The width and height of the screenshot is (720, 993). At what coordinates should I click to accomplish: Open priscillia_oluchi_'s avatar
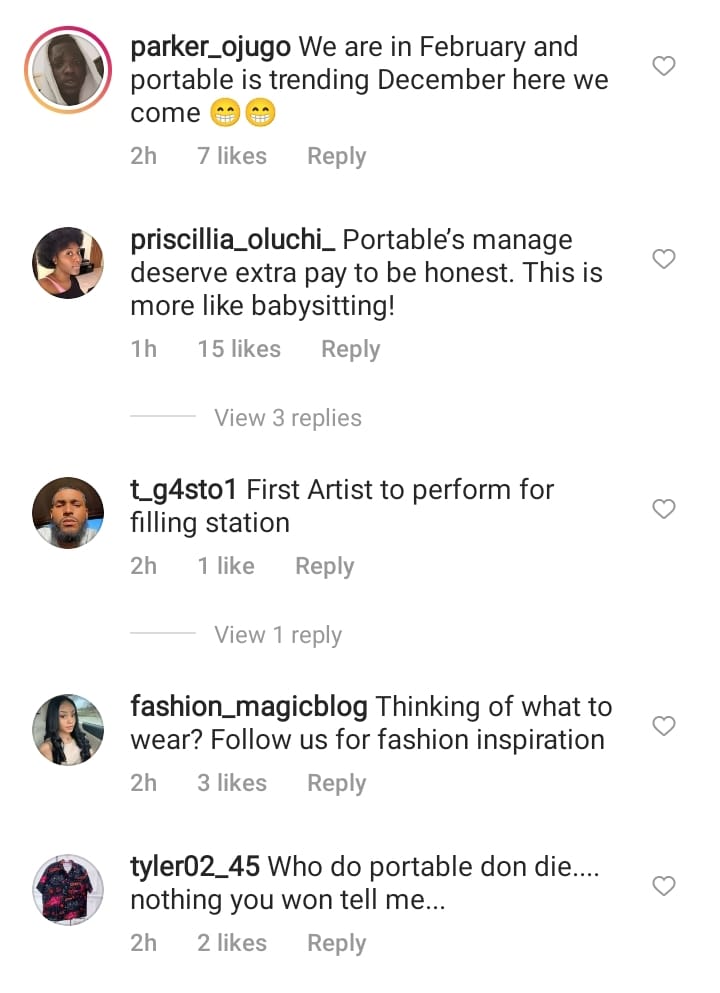pos(68,262)
